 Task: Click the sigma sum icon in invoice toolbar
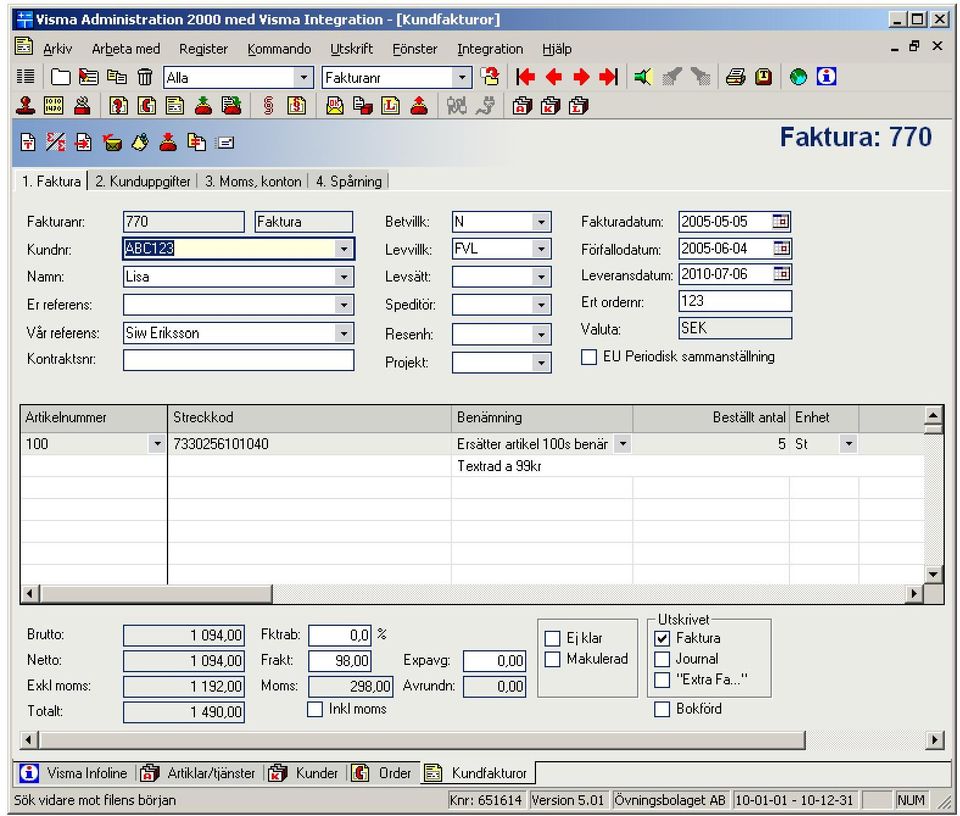[56, 143]
